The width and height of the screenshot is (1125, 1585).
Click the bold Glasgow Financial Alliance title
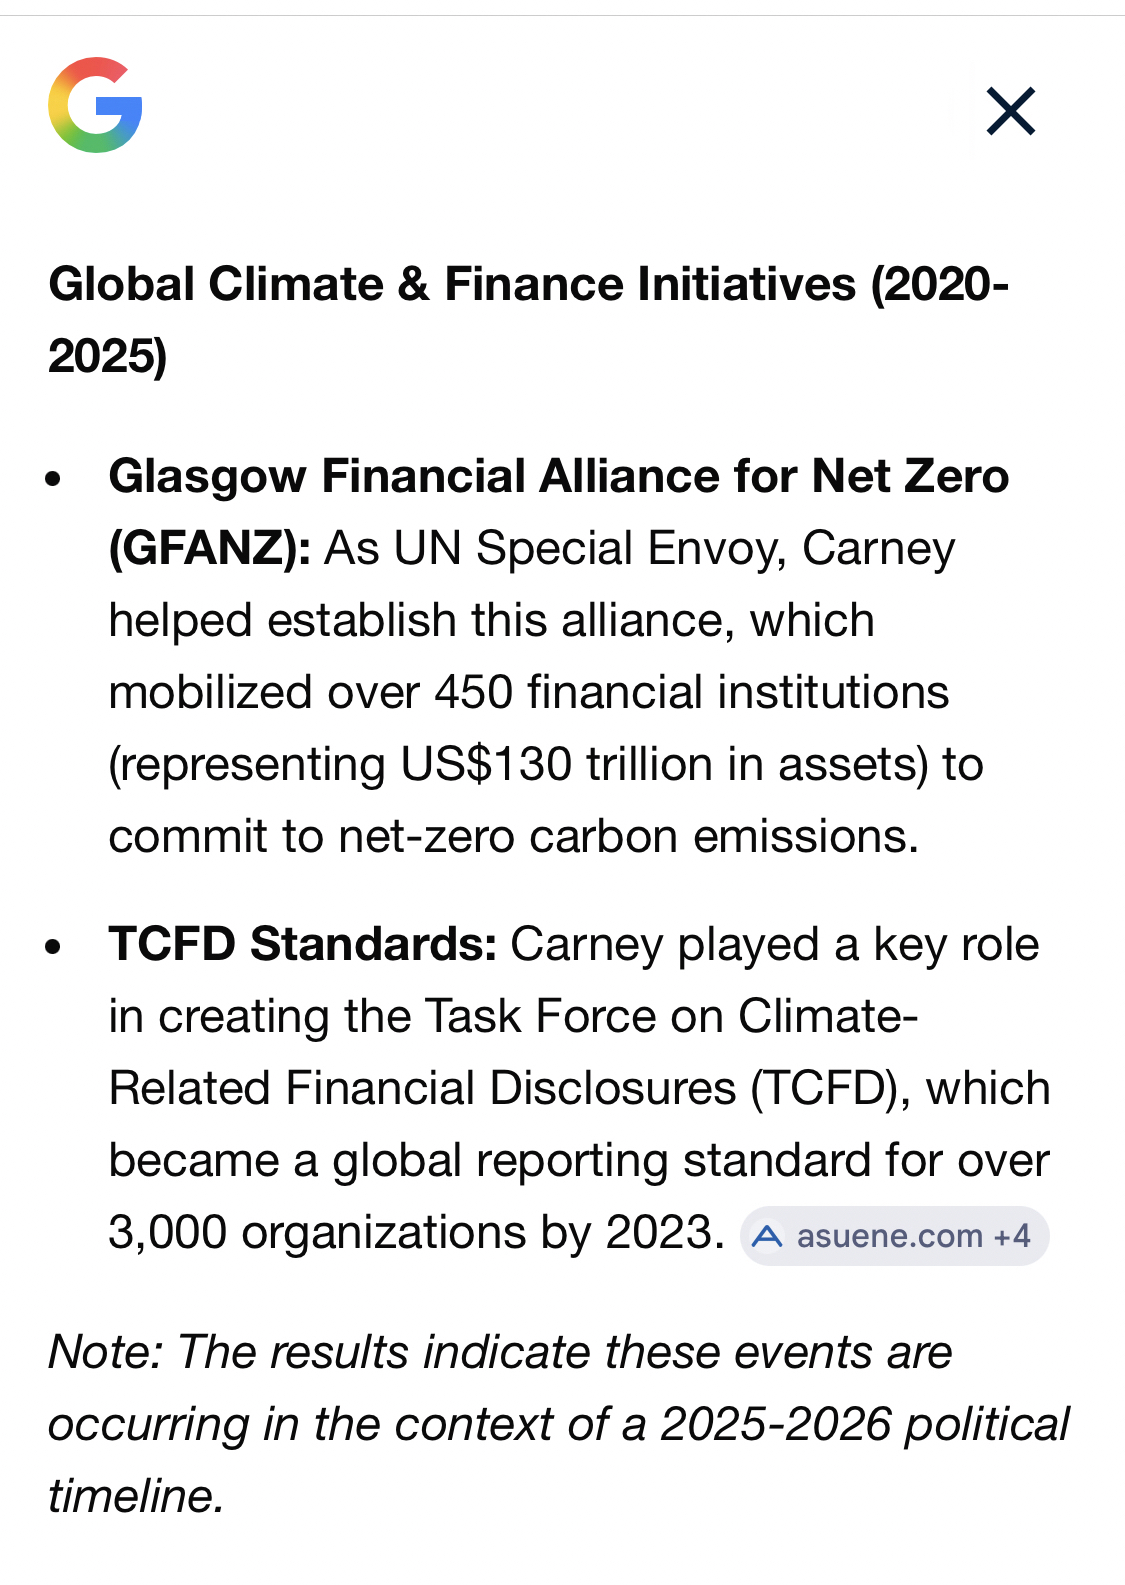[558, 476]
